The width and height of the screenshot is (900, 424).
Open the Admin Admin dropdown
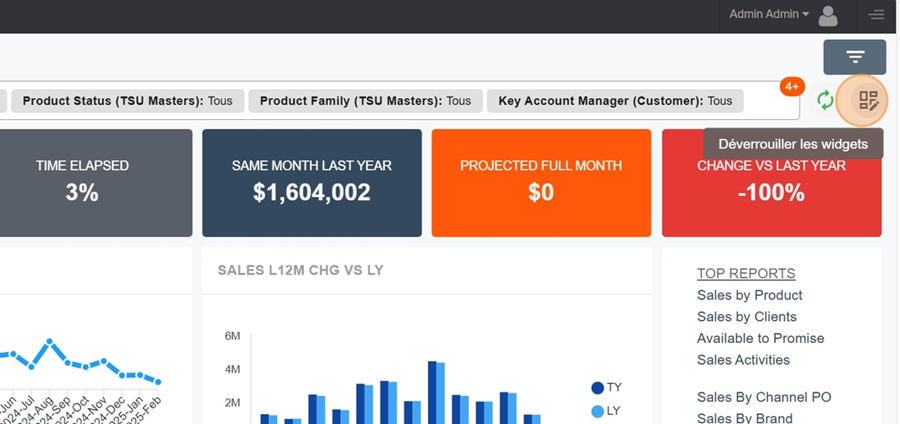click(769, 14)
